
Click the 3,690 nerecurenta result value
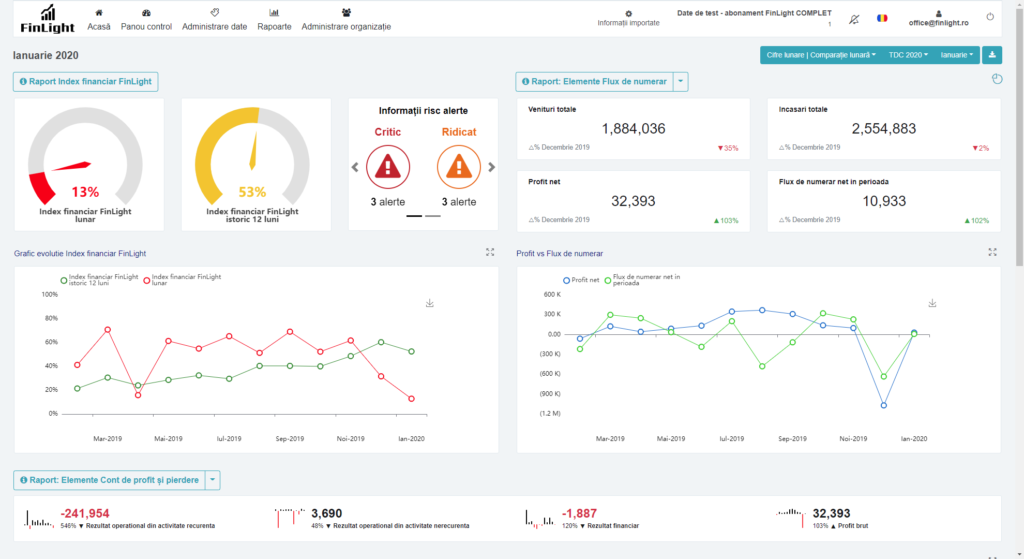pyautogui.click(x=327, y=514)
